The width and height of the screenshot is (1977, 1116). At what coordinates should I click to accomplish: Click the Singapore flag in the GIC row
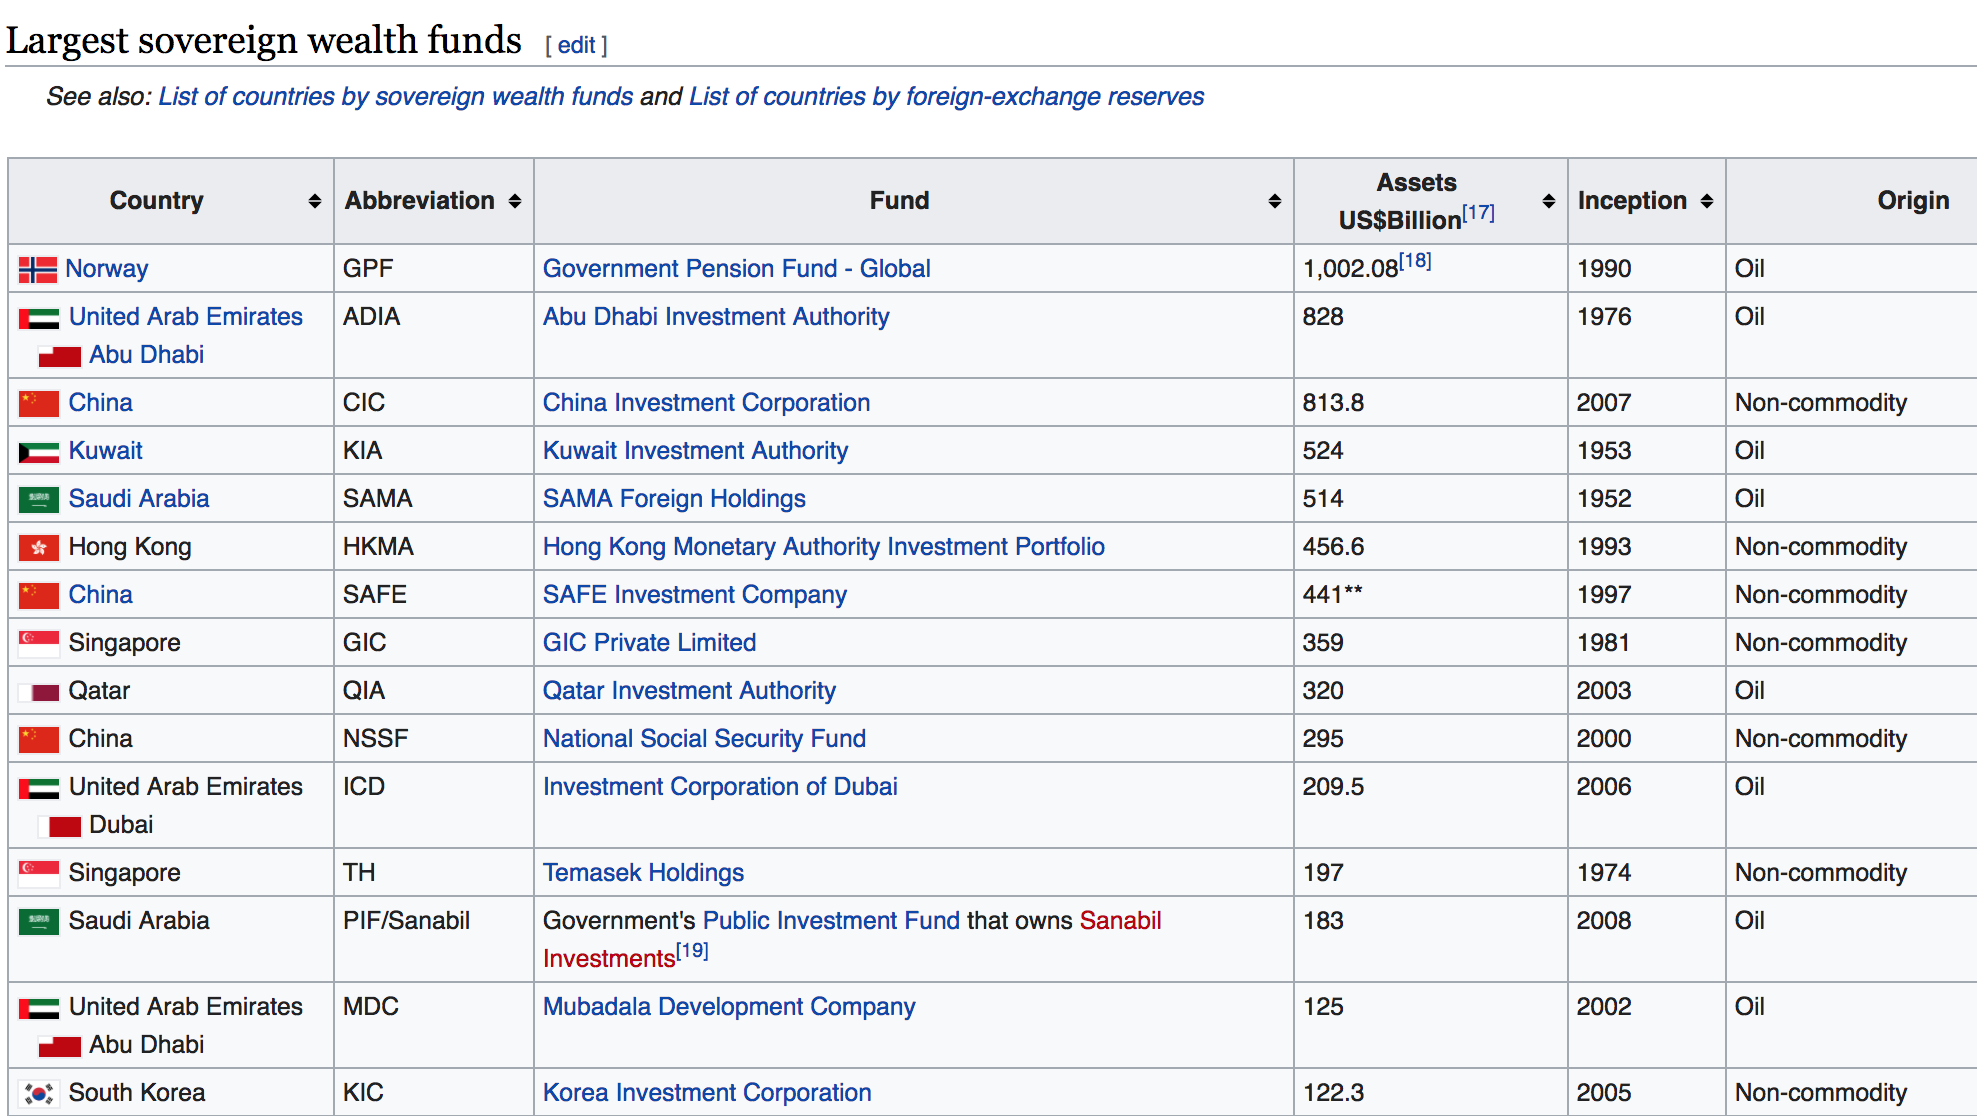click(x=37, y=642)
